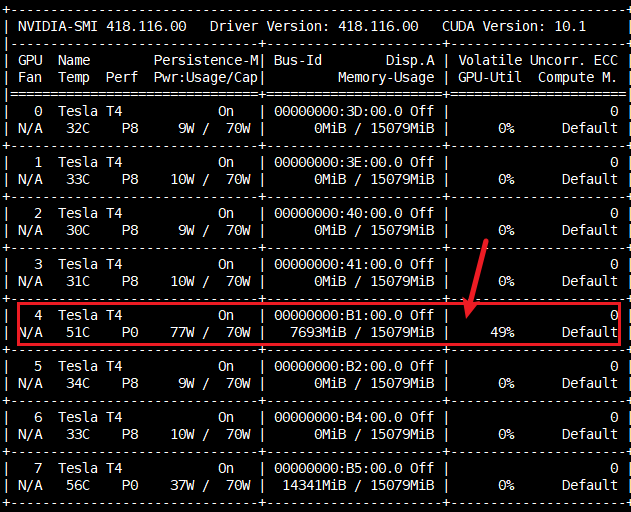
Task: Click GPU 3's index number 3
Action: 38,264
